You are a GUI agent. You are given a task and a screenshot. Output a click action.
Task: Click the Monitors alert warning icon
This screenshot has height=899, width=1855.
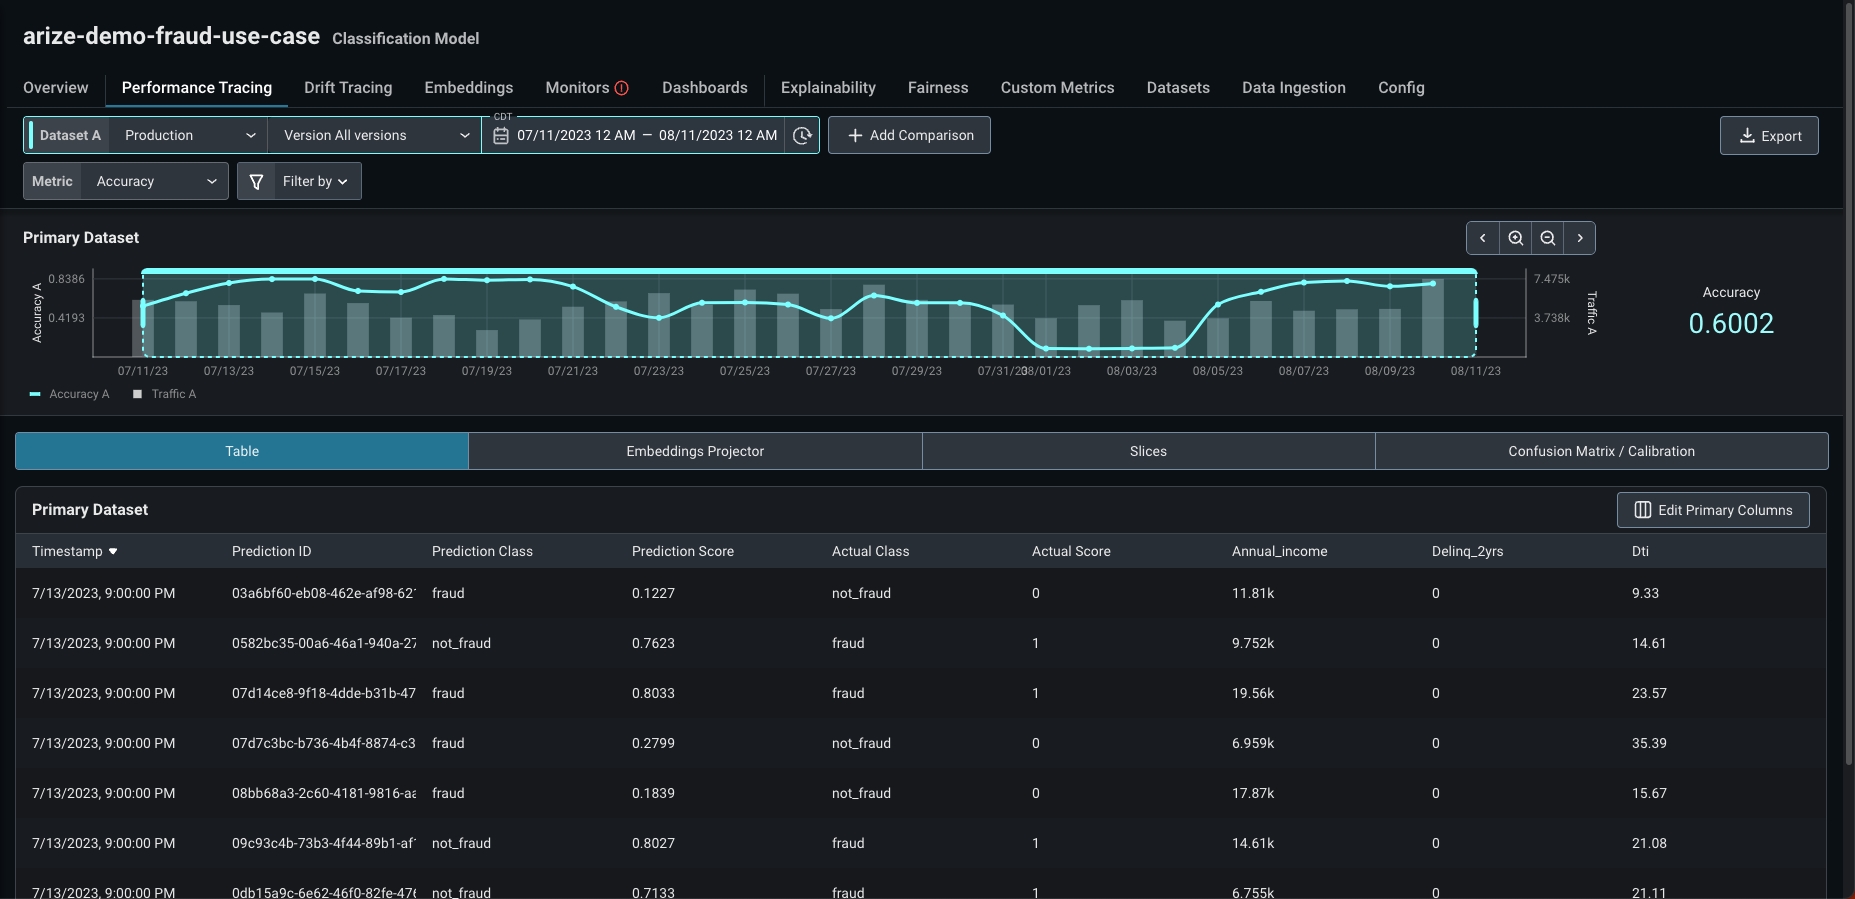pos(622,88)
